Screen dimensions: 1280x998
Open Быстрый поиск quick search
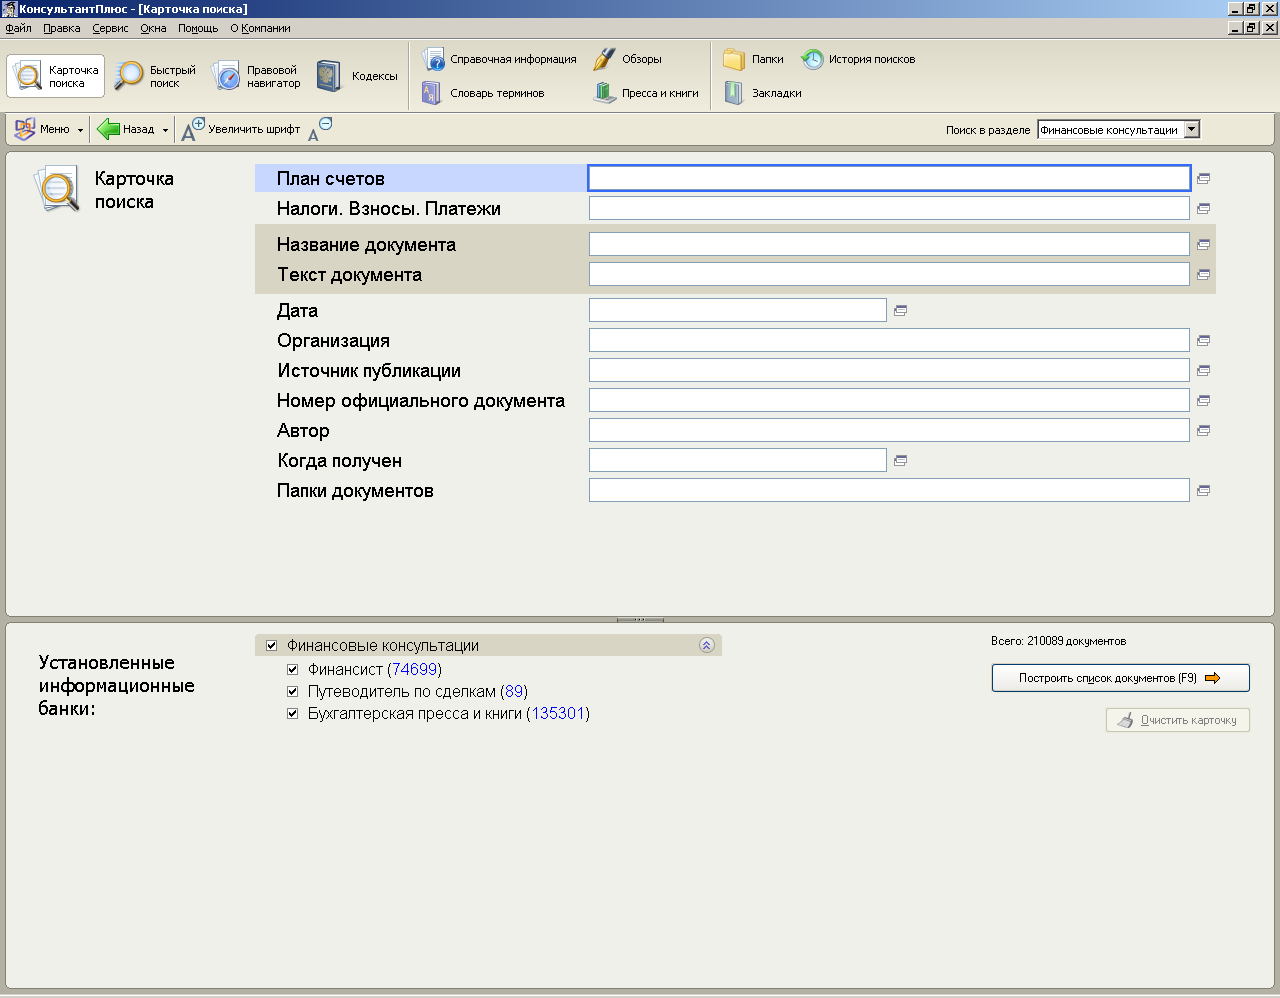[x=155, y=76]
